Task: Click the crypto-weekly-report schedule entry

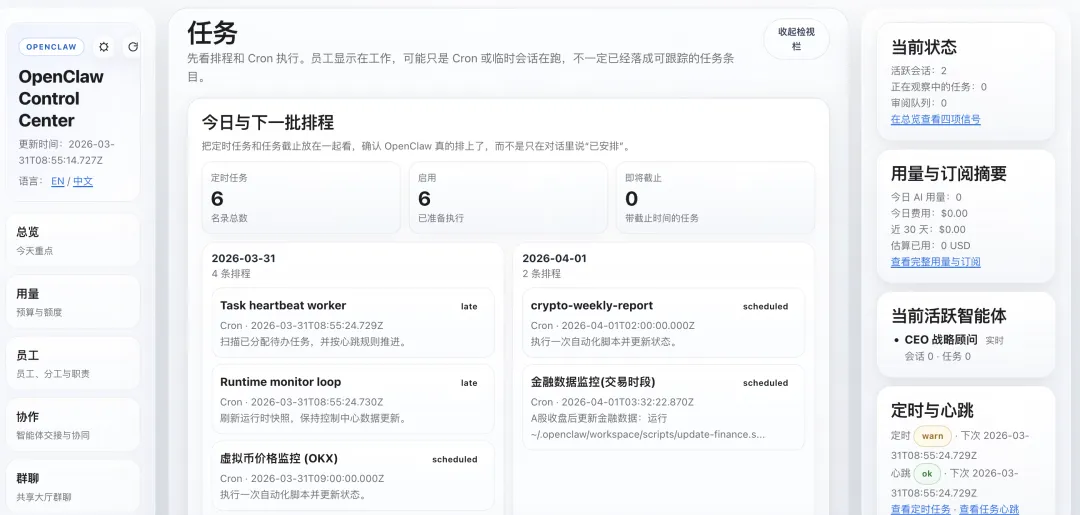Action: pyautogui.click(x=663, y=323)
